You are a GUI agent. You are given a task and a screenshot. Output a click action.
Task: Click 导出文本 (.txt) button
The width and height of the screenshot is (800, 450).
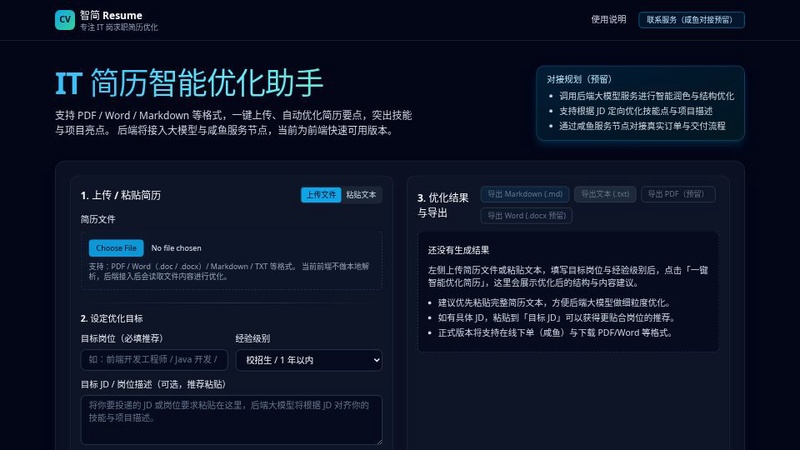(605, 194)
